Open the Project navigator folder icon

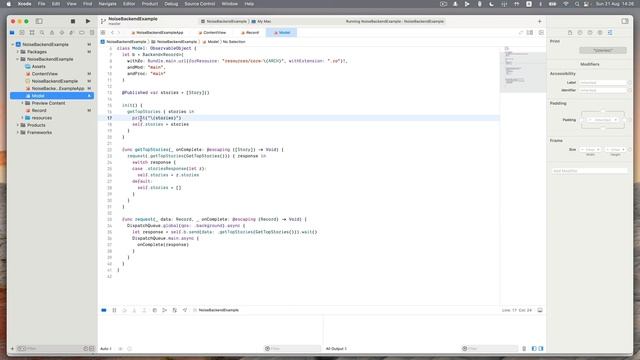tap(12, 33)
